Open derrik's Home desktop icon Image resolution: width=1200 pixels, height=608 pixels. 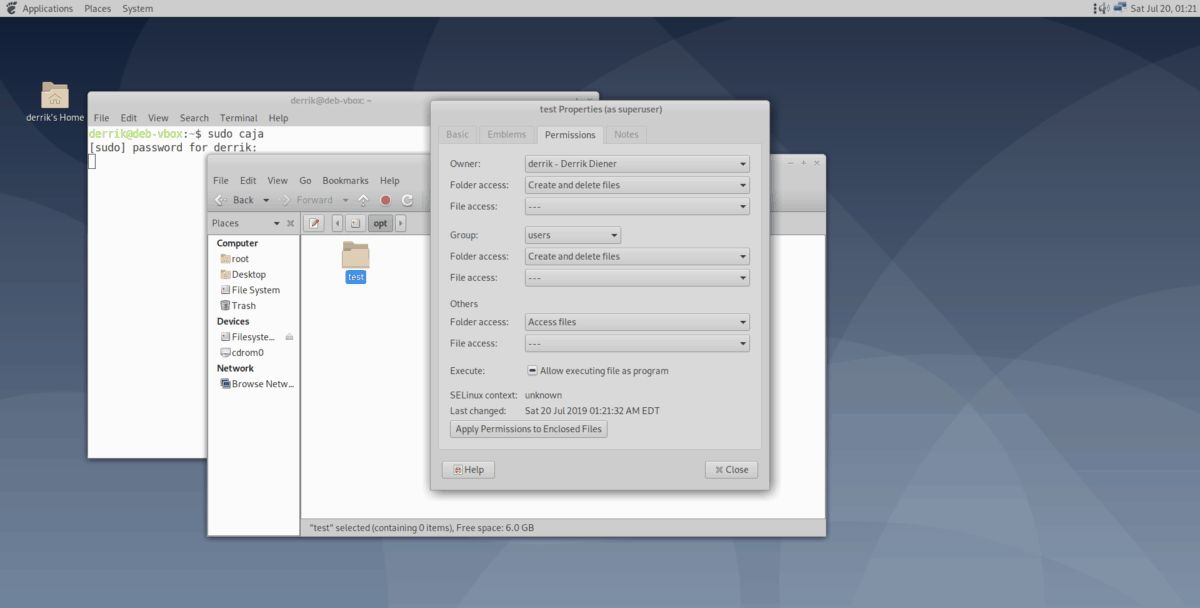[55, 102]
